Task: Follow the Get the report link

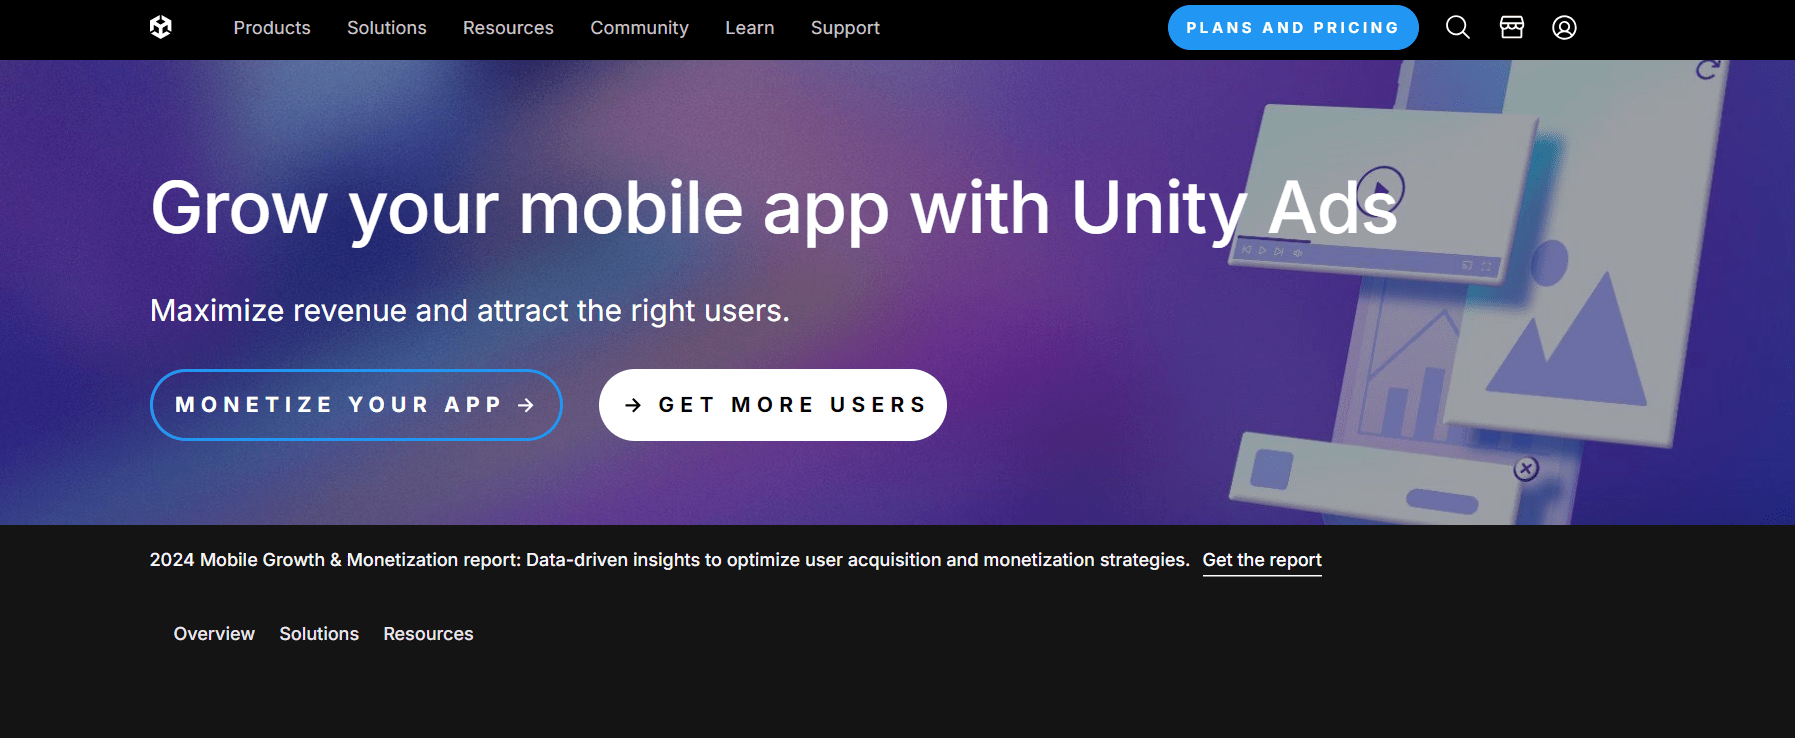Action: 1262,560
